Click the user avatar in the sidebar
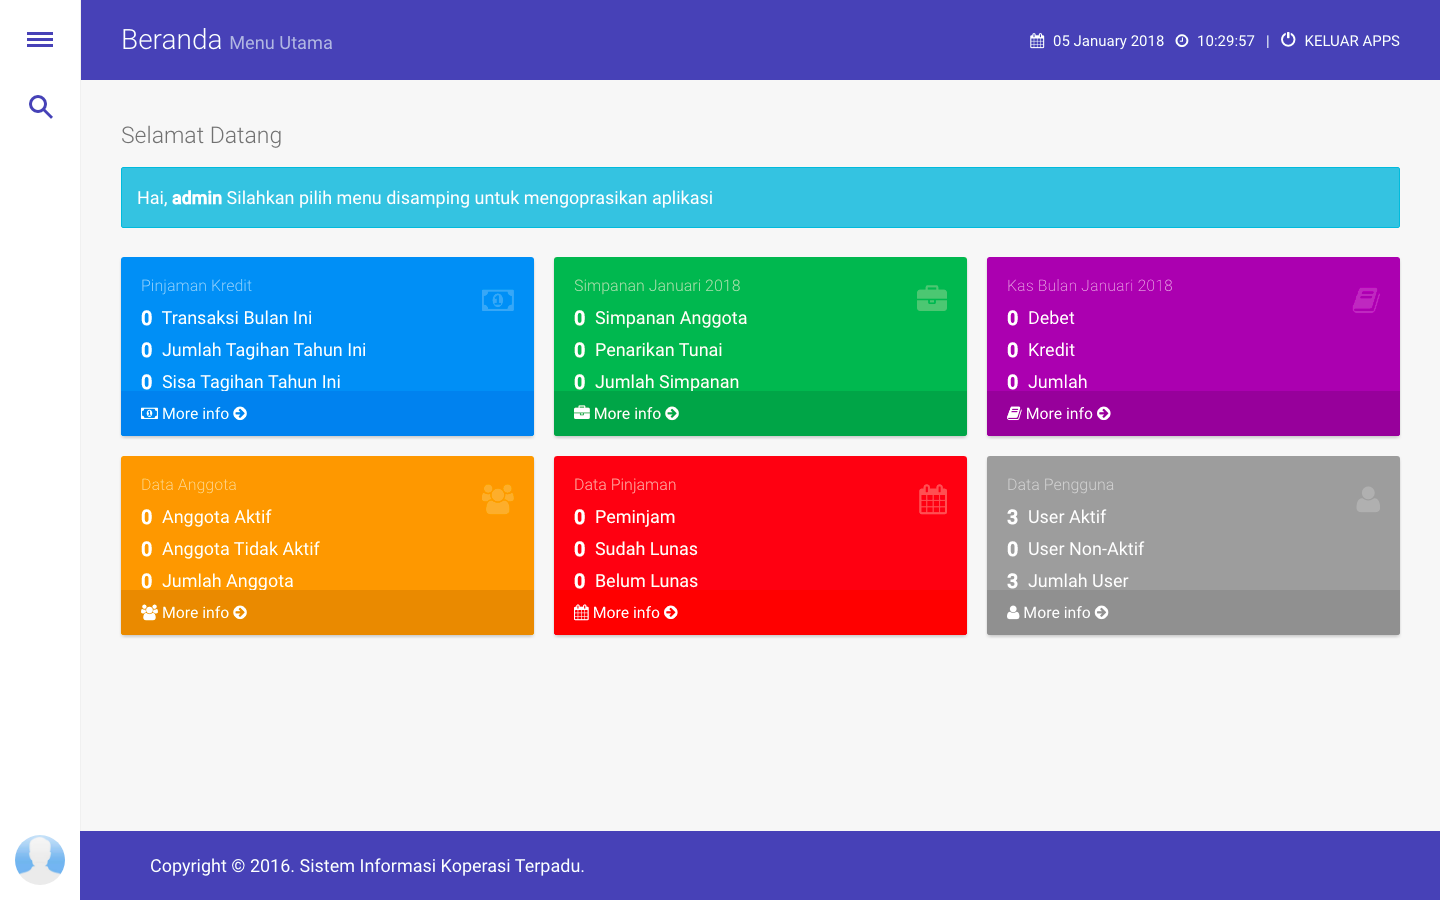Screen dimensions: 1440x900 tap(40, 859)
